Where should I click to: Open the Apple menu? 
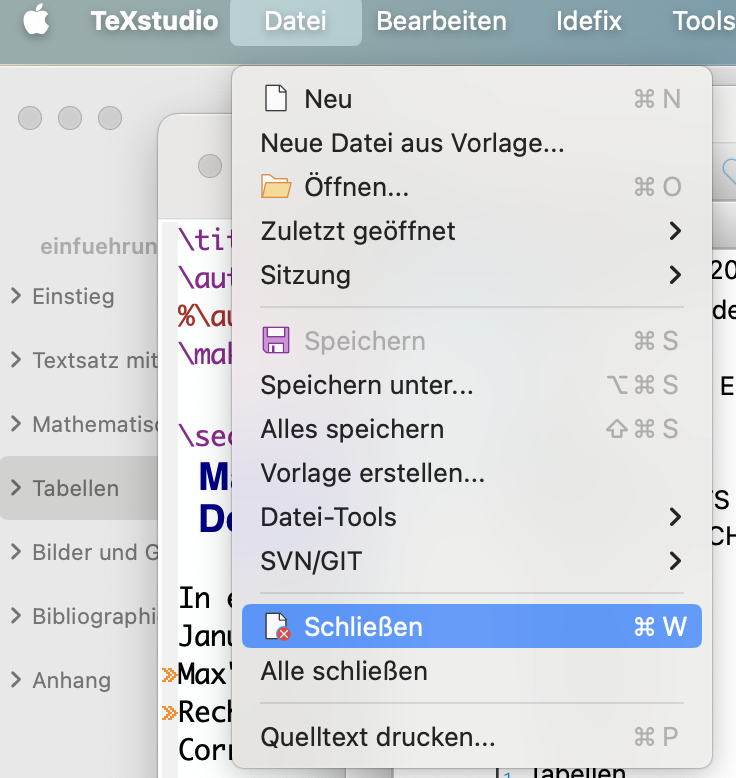(36, 21)
